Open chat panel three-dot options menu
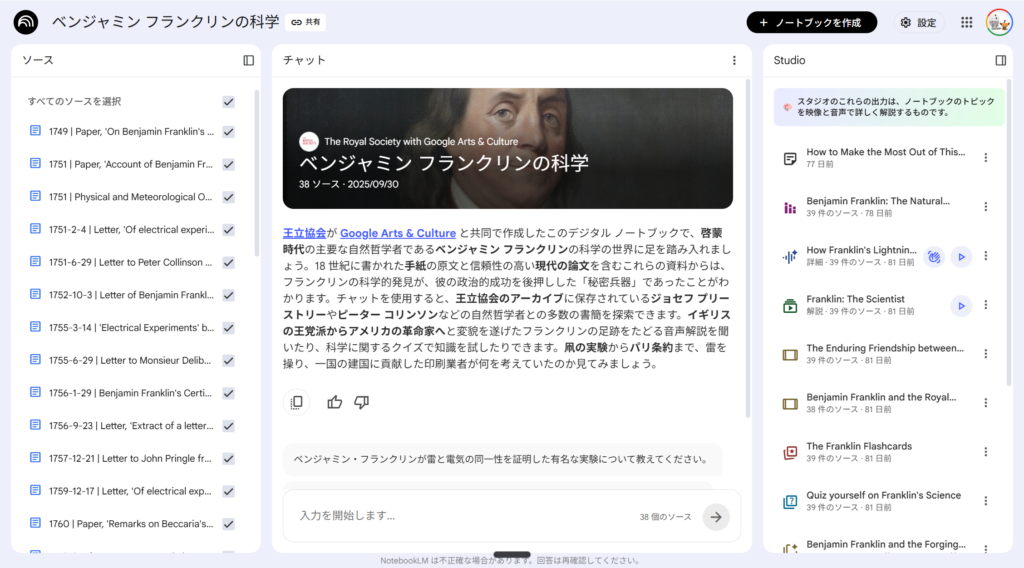 (x=734, y=60)
